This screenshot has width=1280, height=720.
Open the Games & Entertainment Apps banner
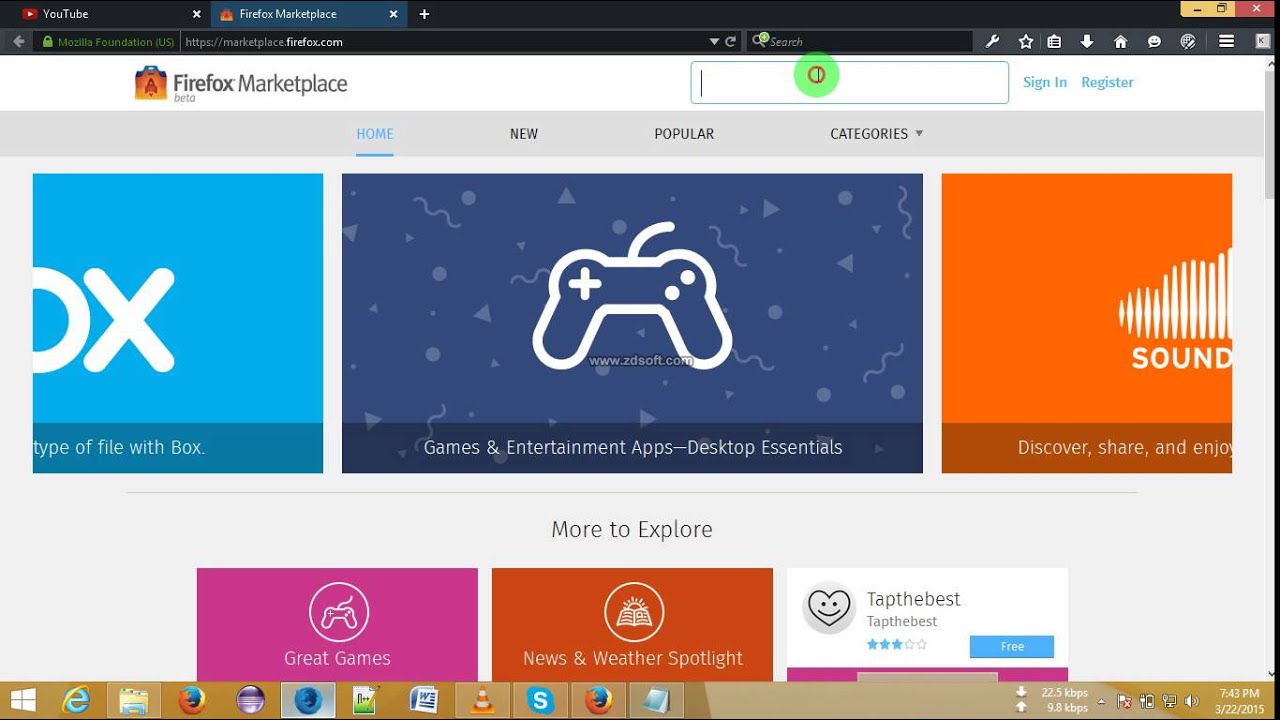click(x=632, y=323)
